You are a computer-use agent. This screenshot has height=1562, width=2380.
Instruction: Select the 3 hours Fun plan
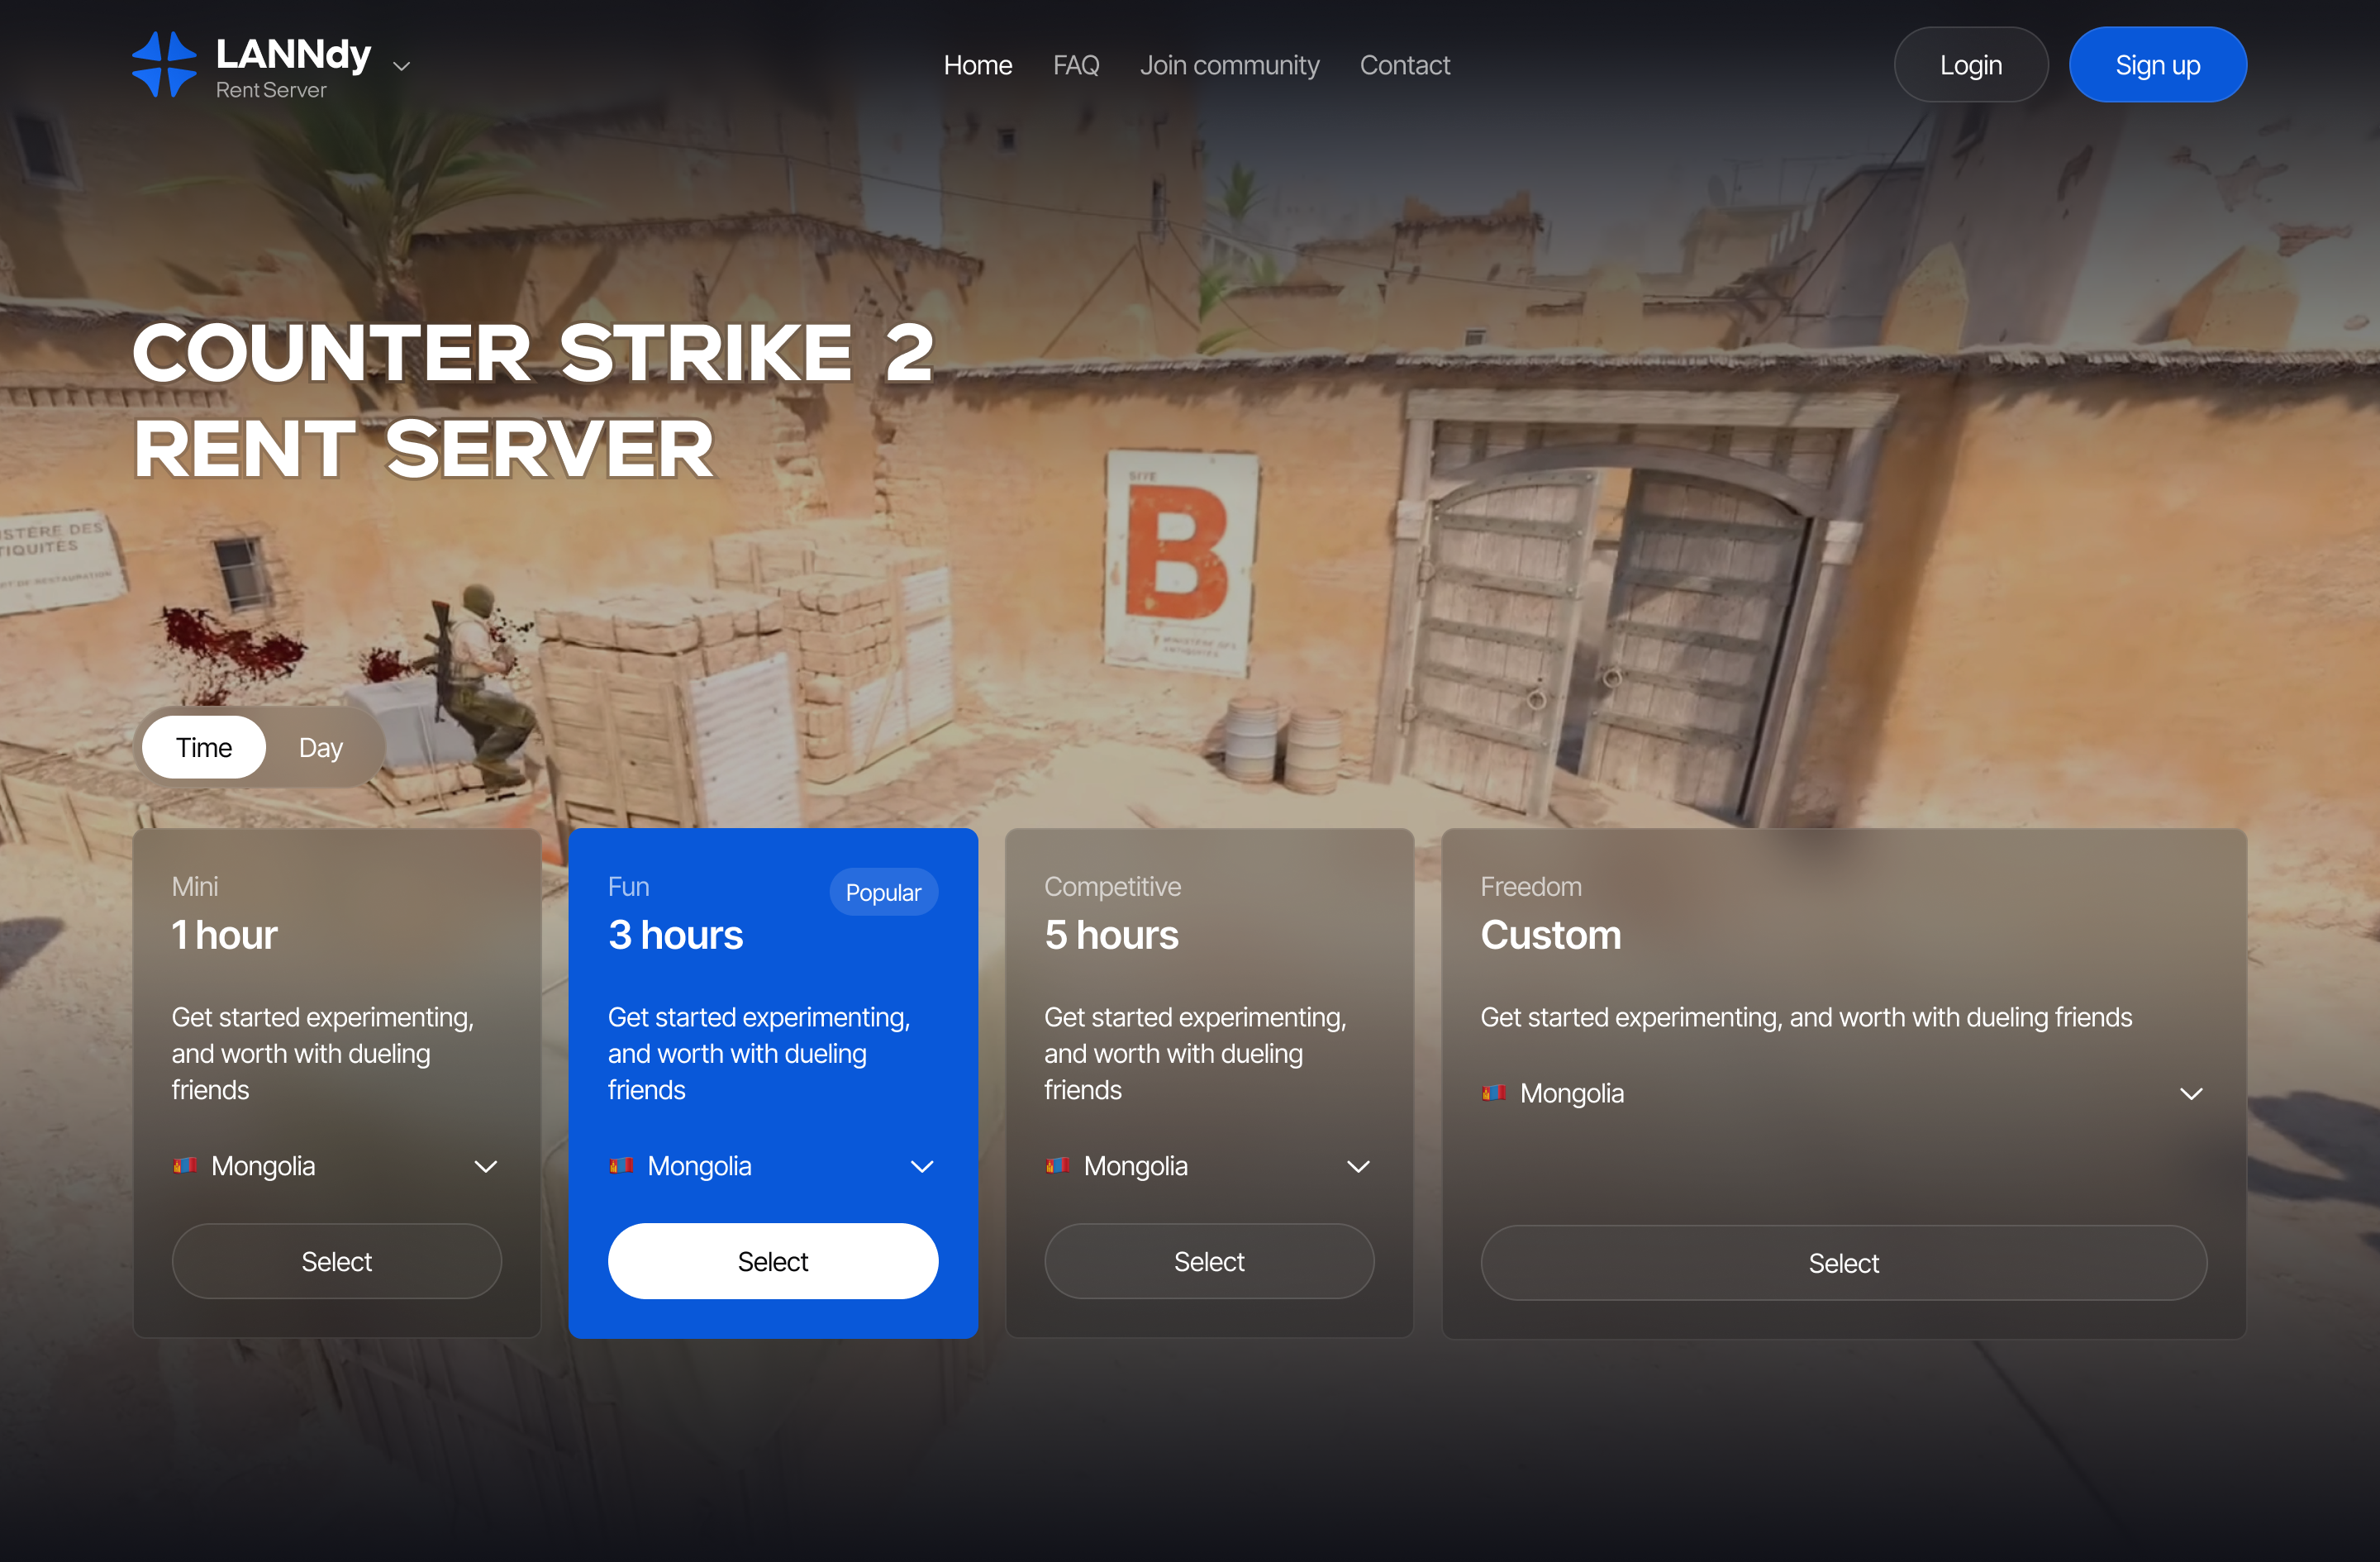click(x=772, y=1261)
